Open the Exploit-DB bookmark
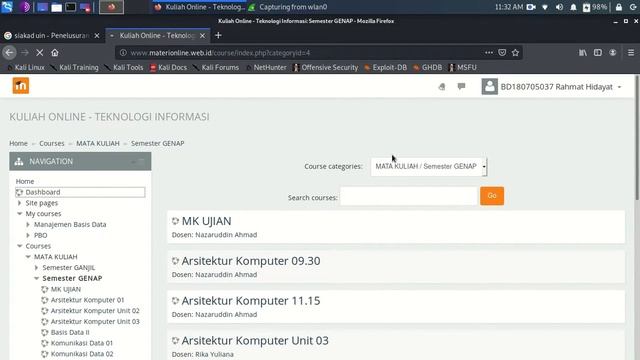The height and width of the screenshot is (360, 640). tap(385, 67)
